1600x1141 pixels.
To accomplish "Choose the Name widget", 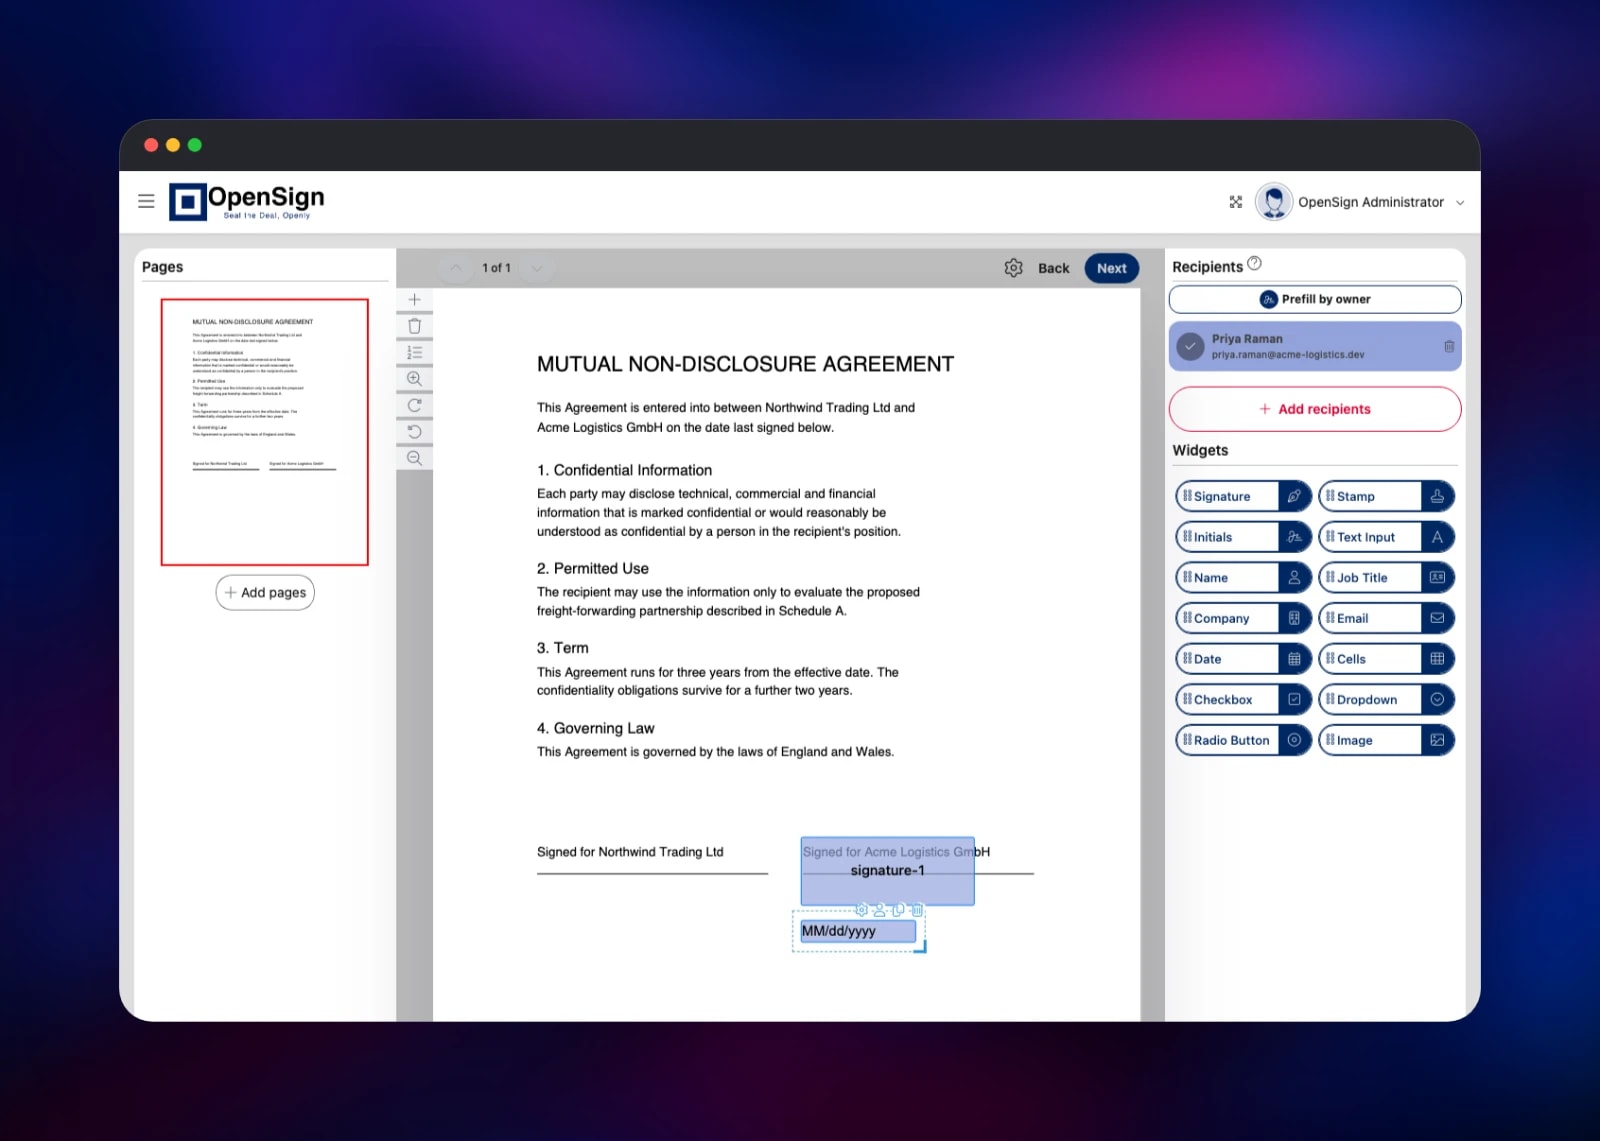I will click(1243, 577).
